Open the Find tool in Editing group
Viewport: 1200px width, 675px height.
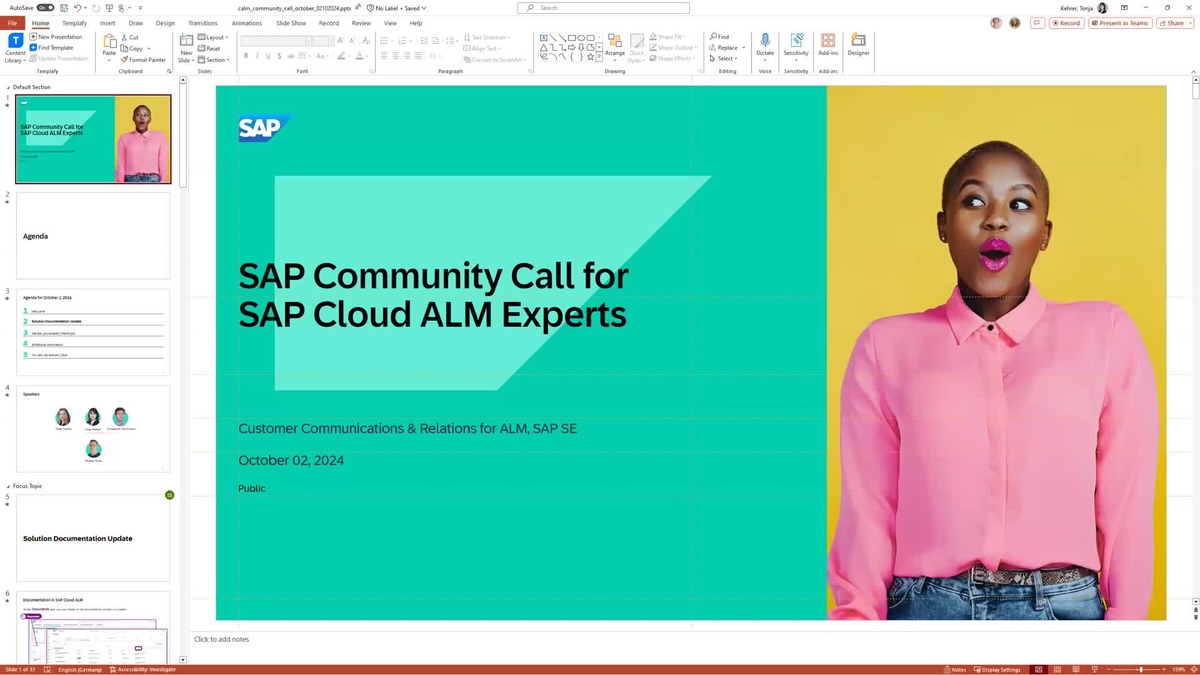pos(720,36)
